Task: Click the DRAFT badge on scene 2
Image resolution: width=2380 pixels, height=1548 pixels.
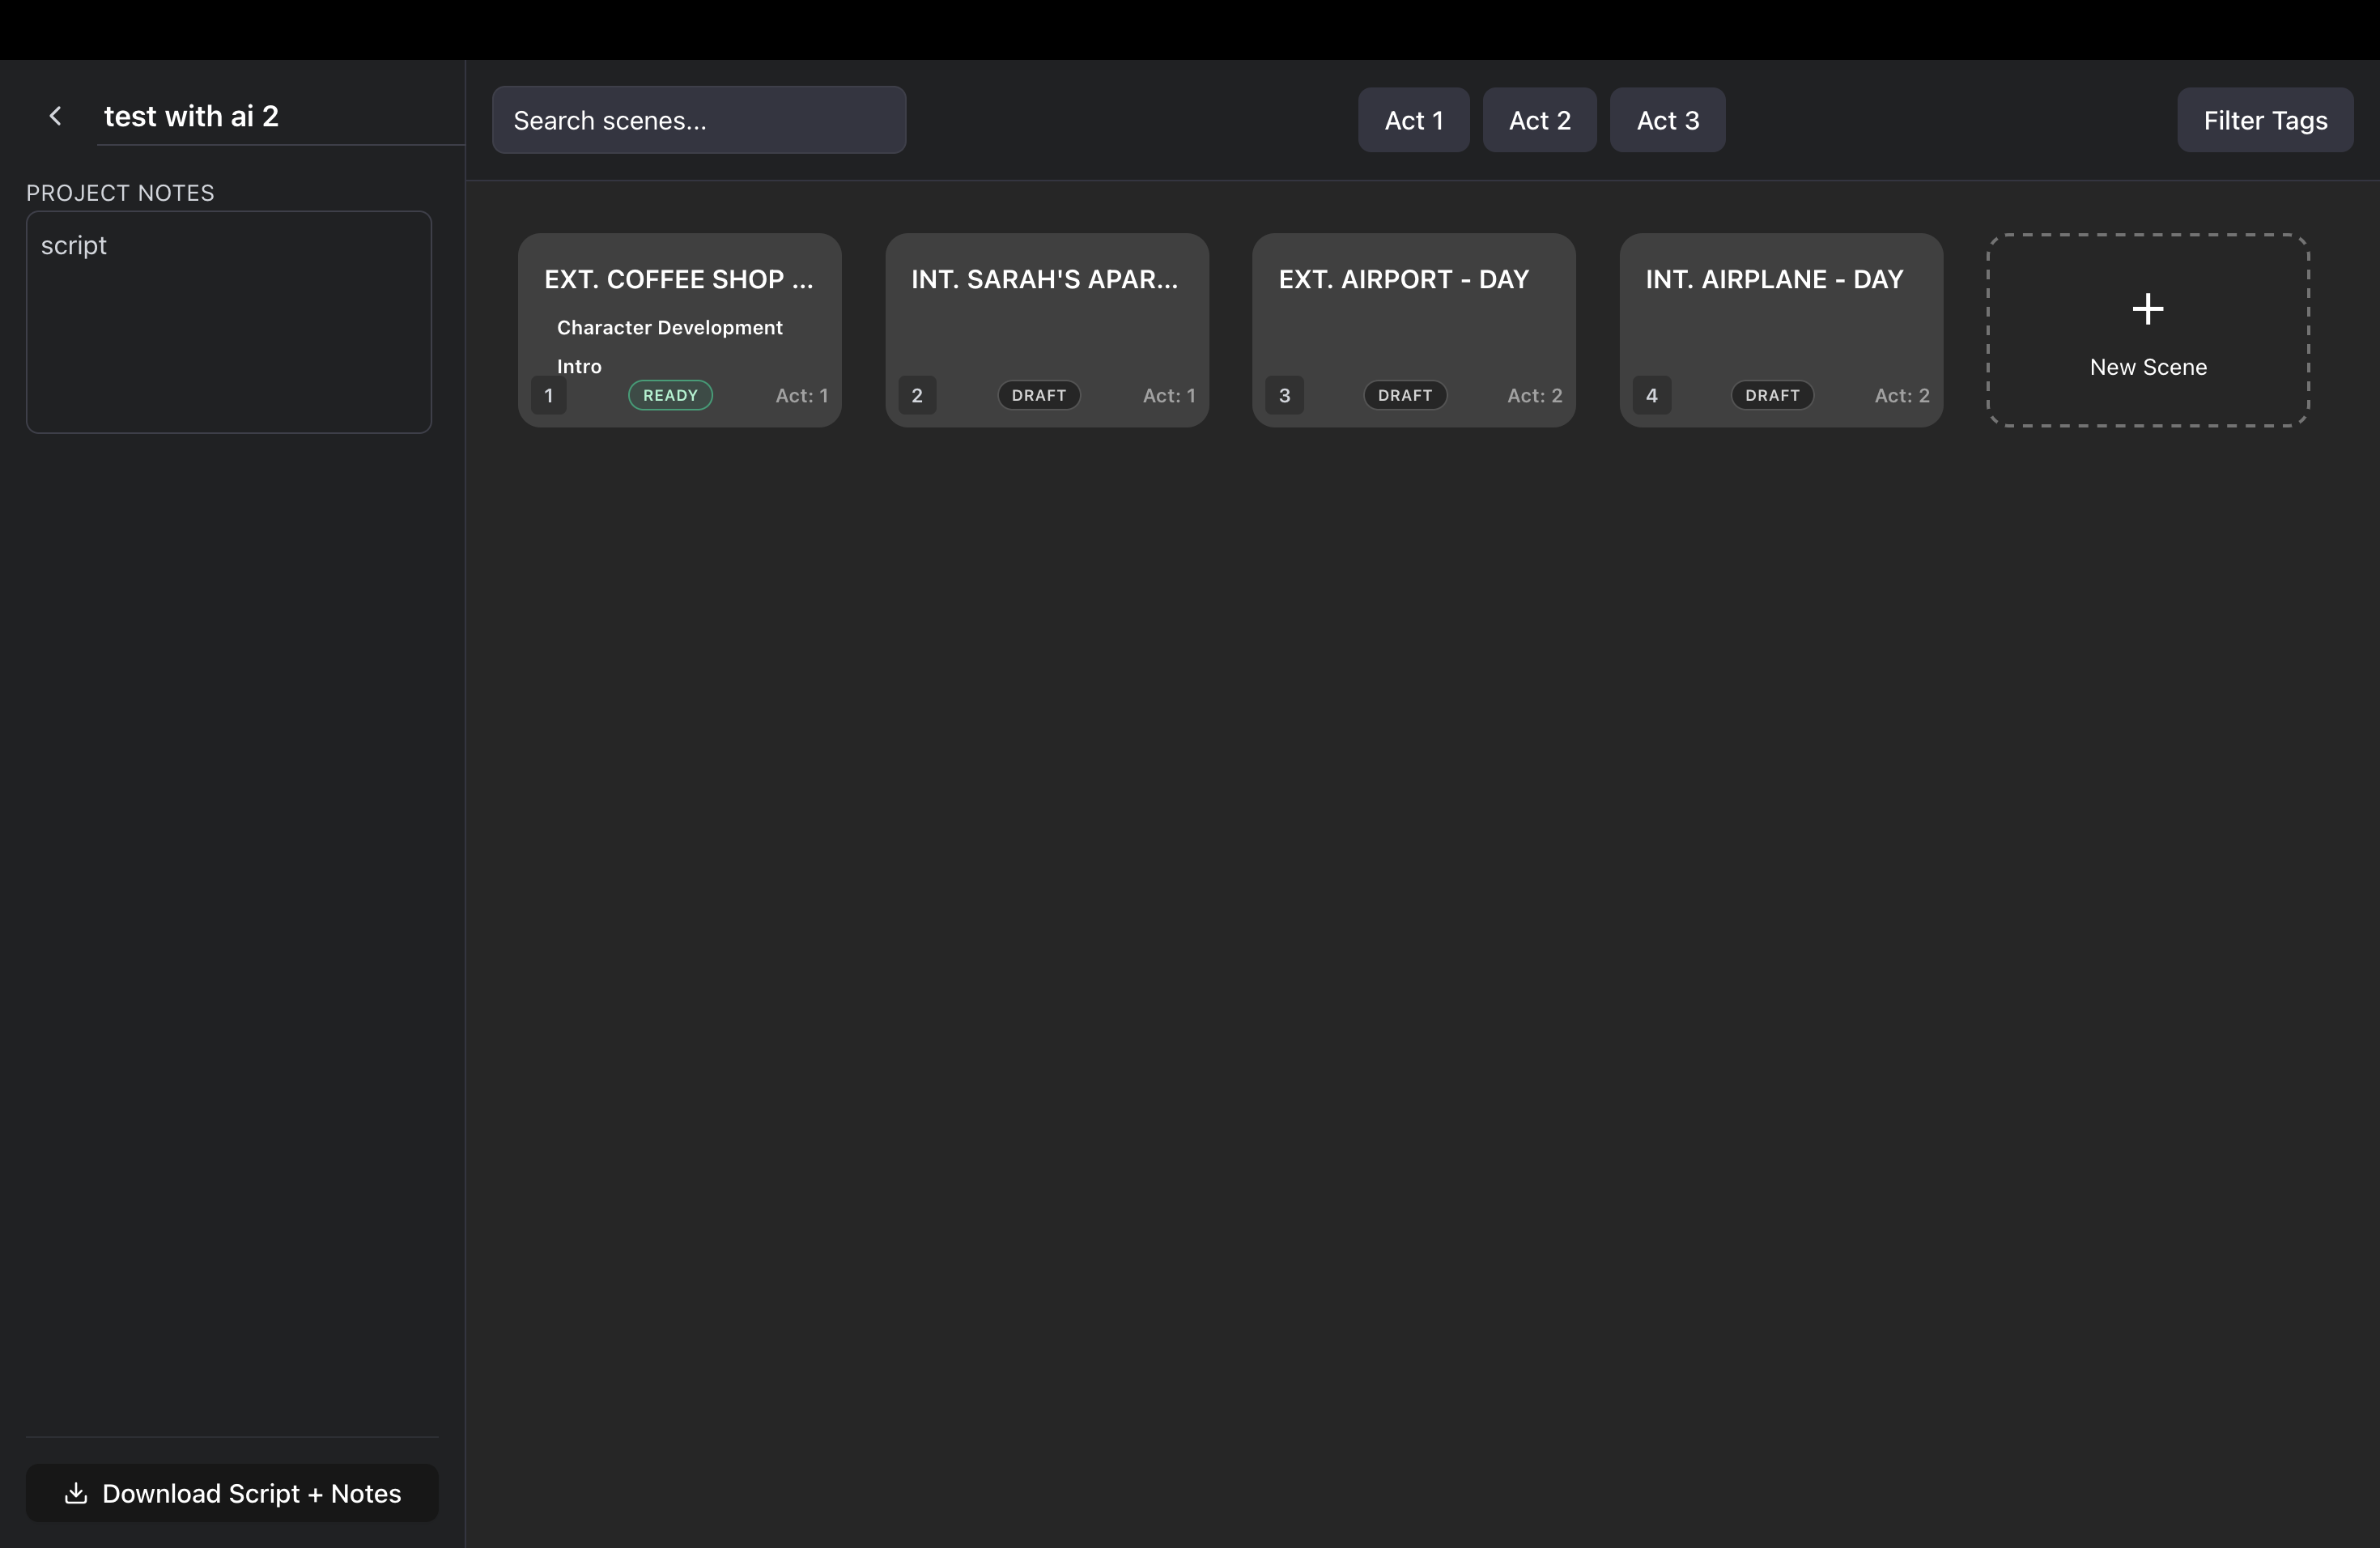Action: tap(1038, 395)
